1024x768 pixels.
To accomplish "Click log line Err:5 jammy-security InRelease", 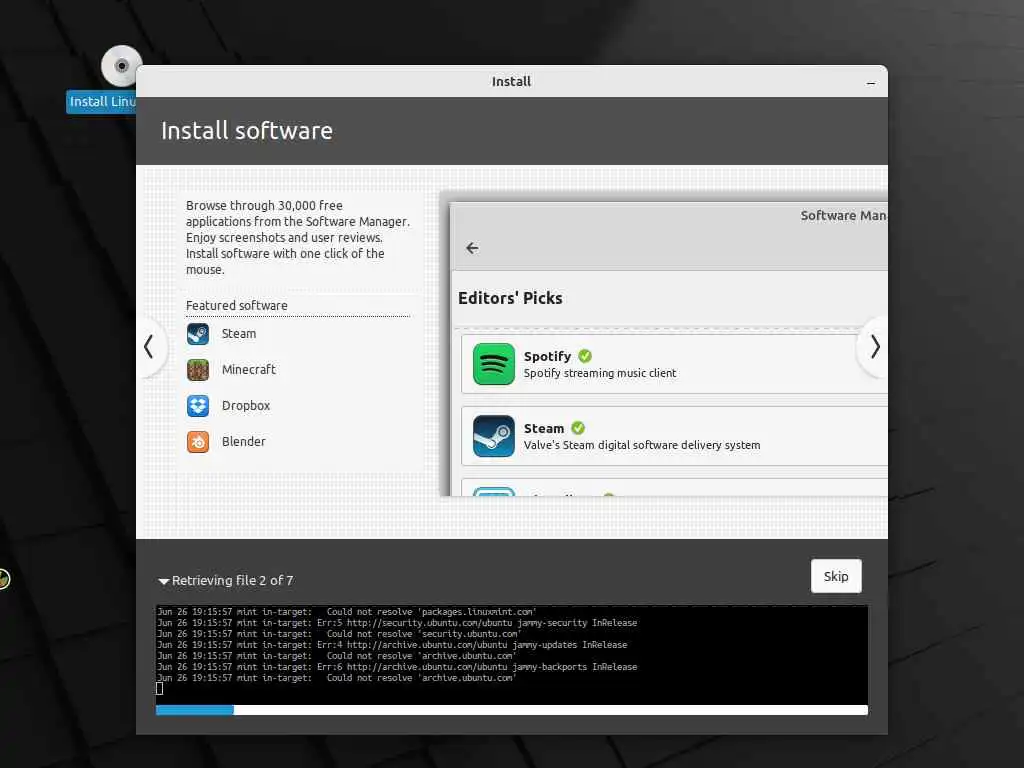I will (397, 623).
